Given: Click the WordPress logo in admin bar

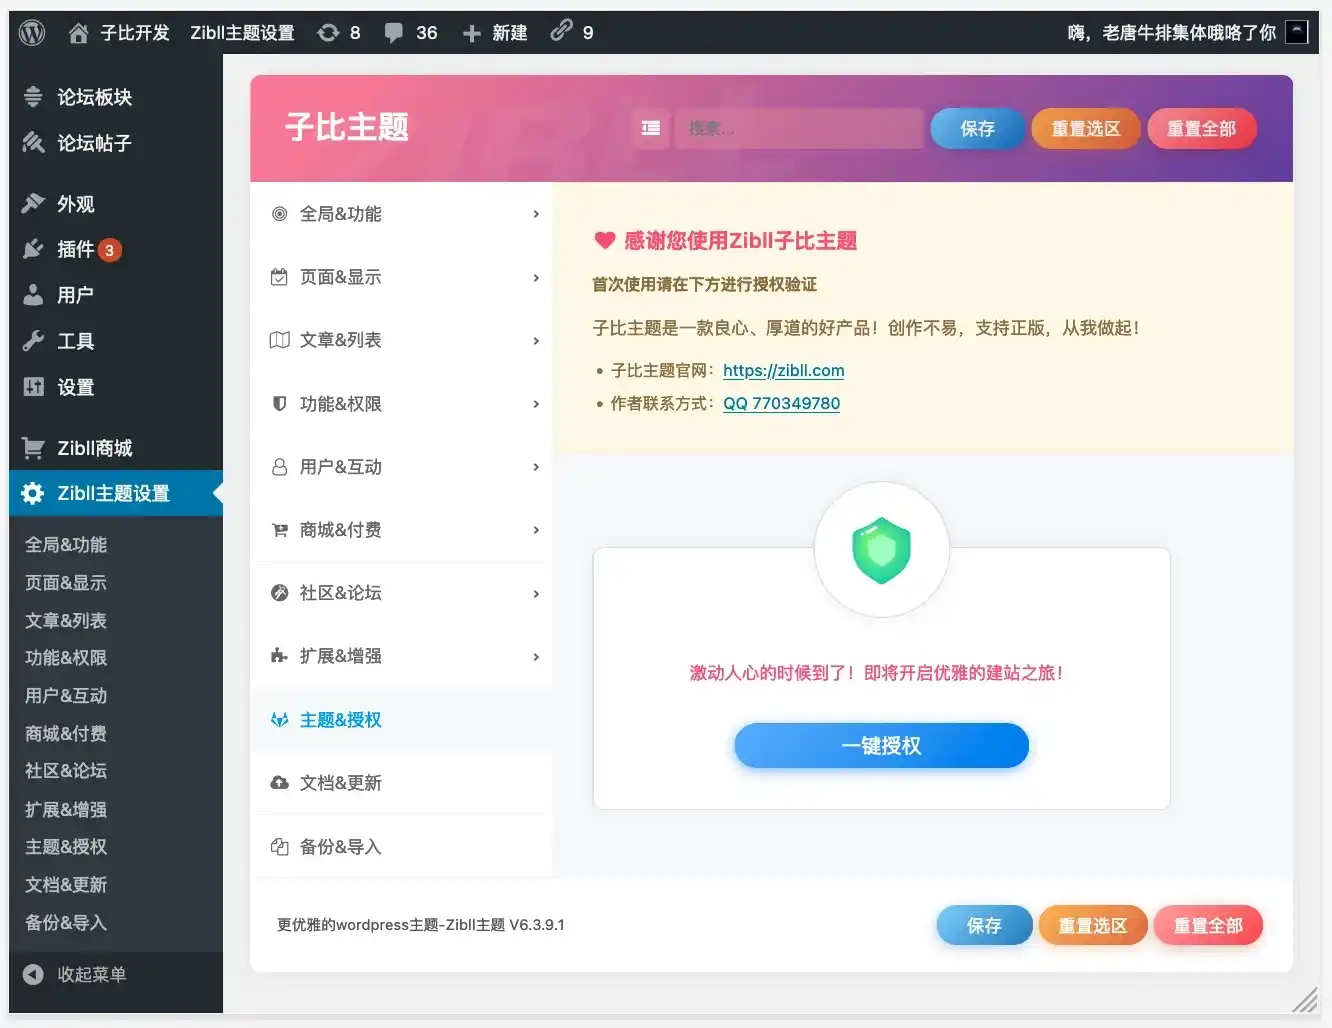Looking at the screenshot, I should point(31,31).
